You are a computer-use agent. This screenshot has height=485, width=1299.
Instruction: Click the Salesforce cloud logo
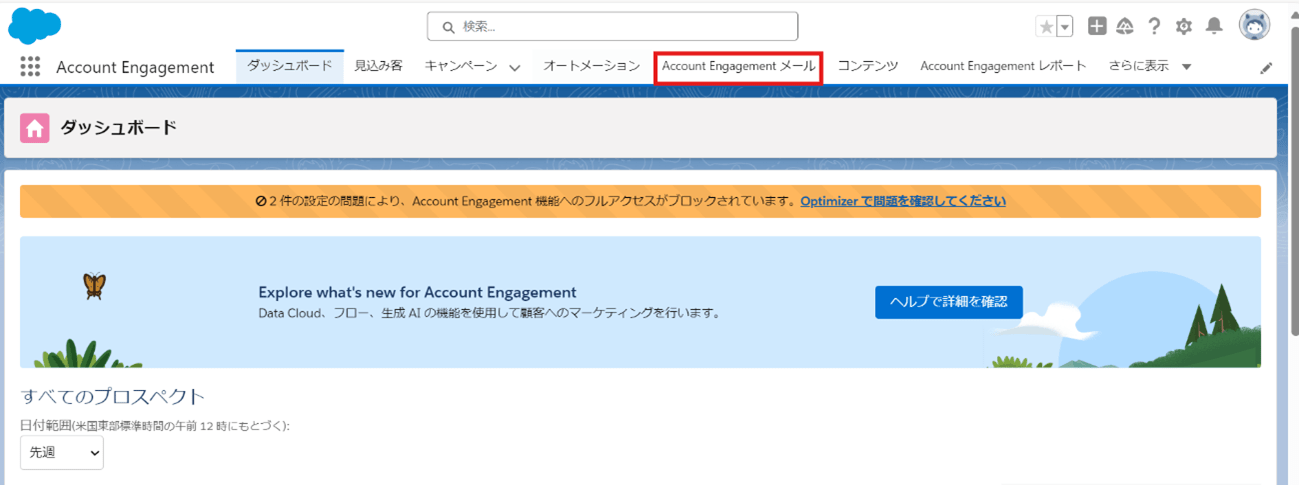(x=35, y=25)
